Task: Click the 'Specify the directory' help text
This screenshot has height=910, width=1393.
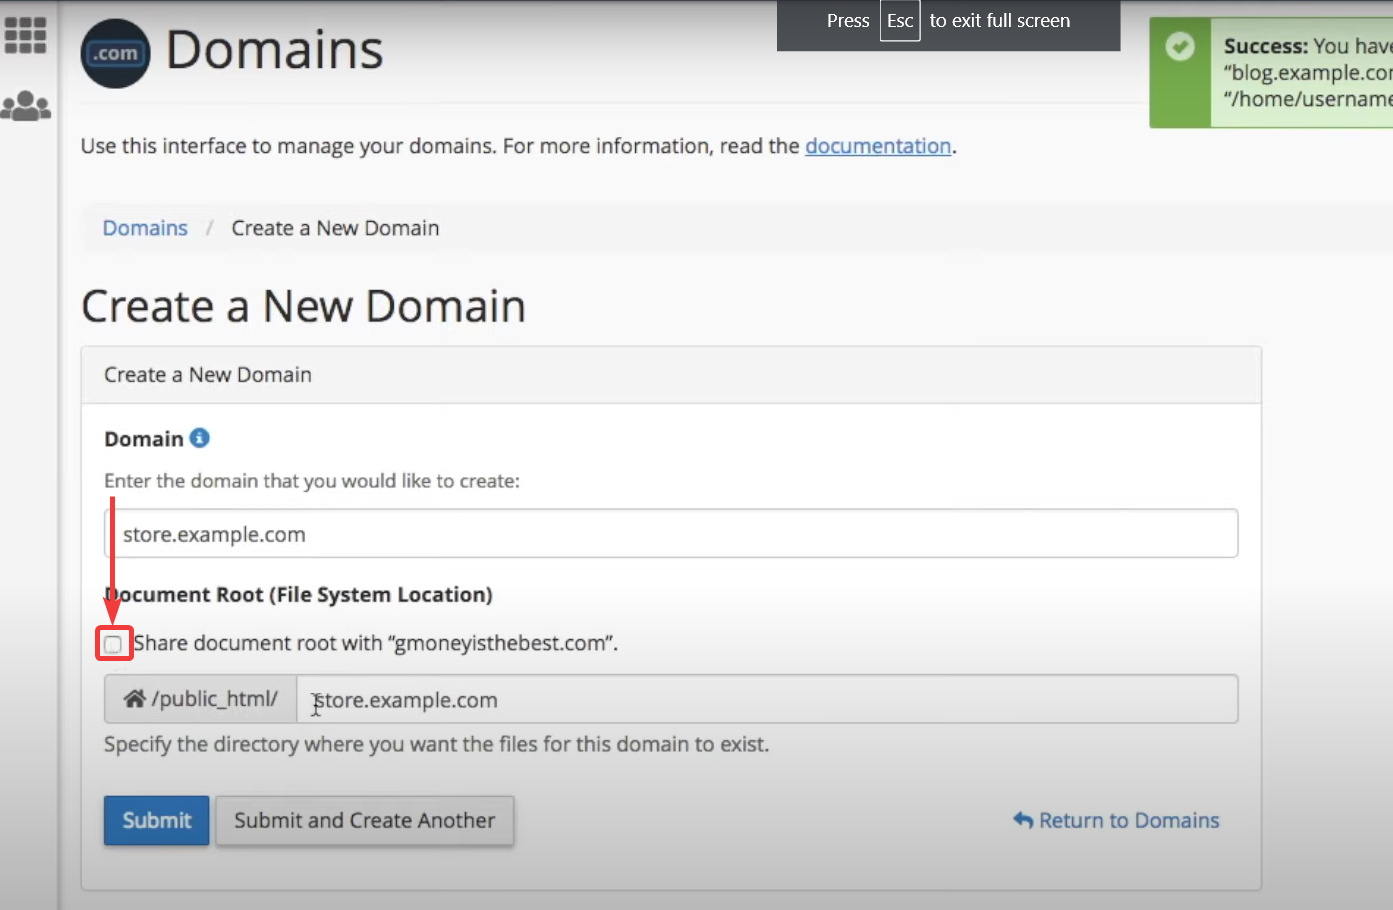Action: click(x=437, y=744)
